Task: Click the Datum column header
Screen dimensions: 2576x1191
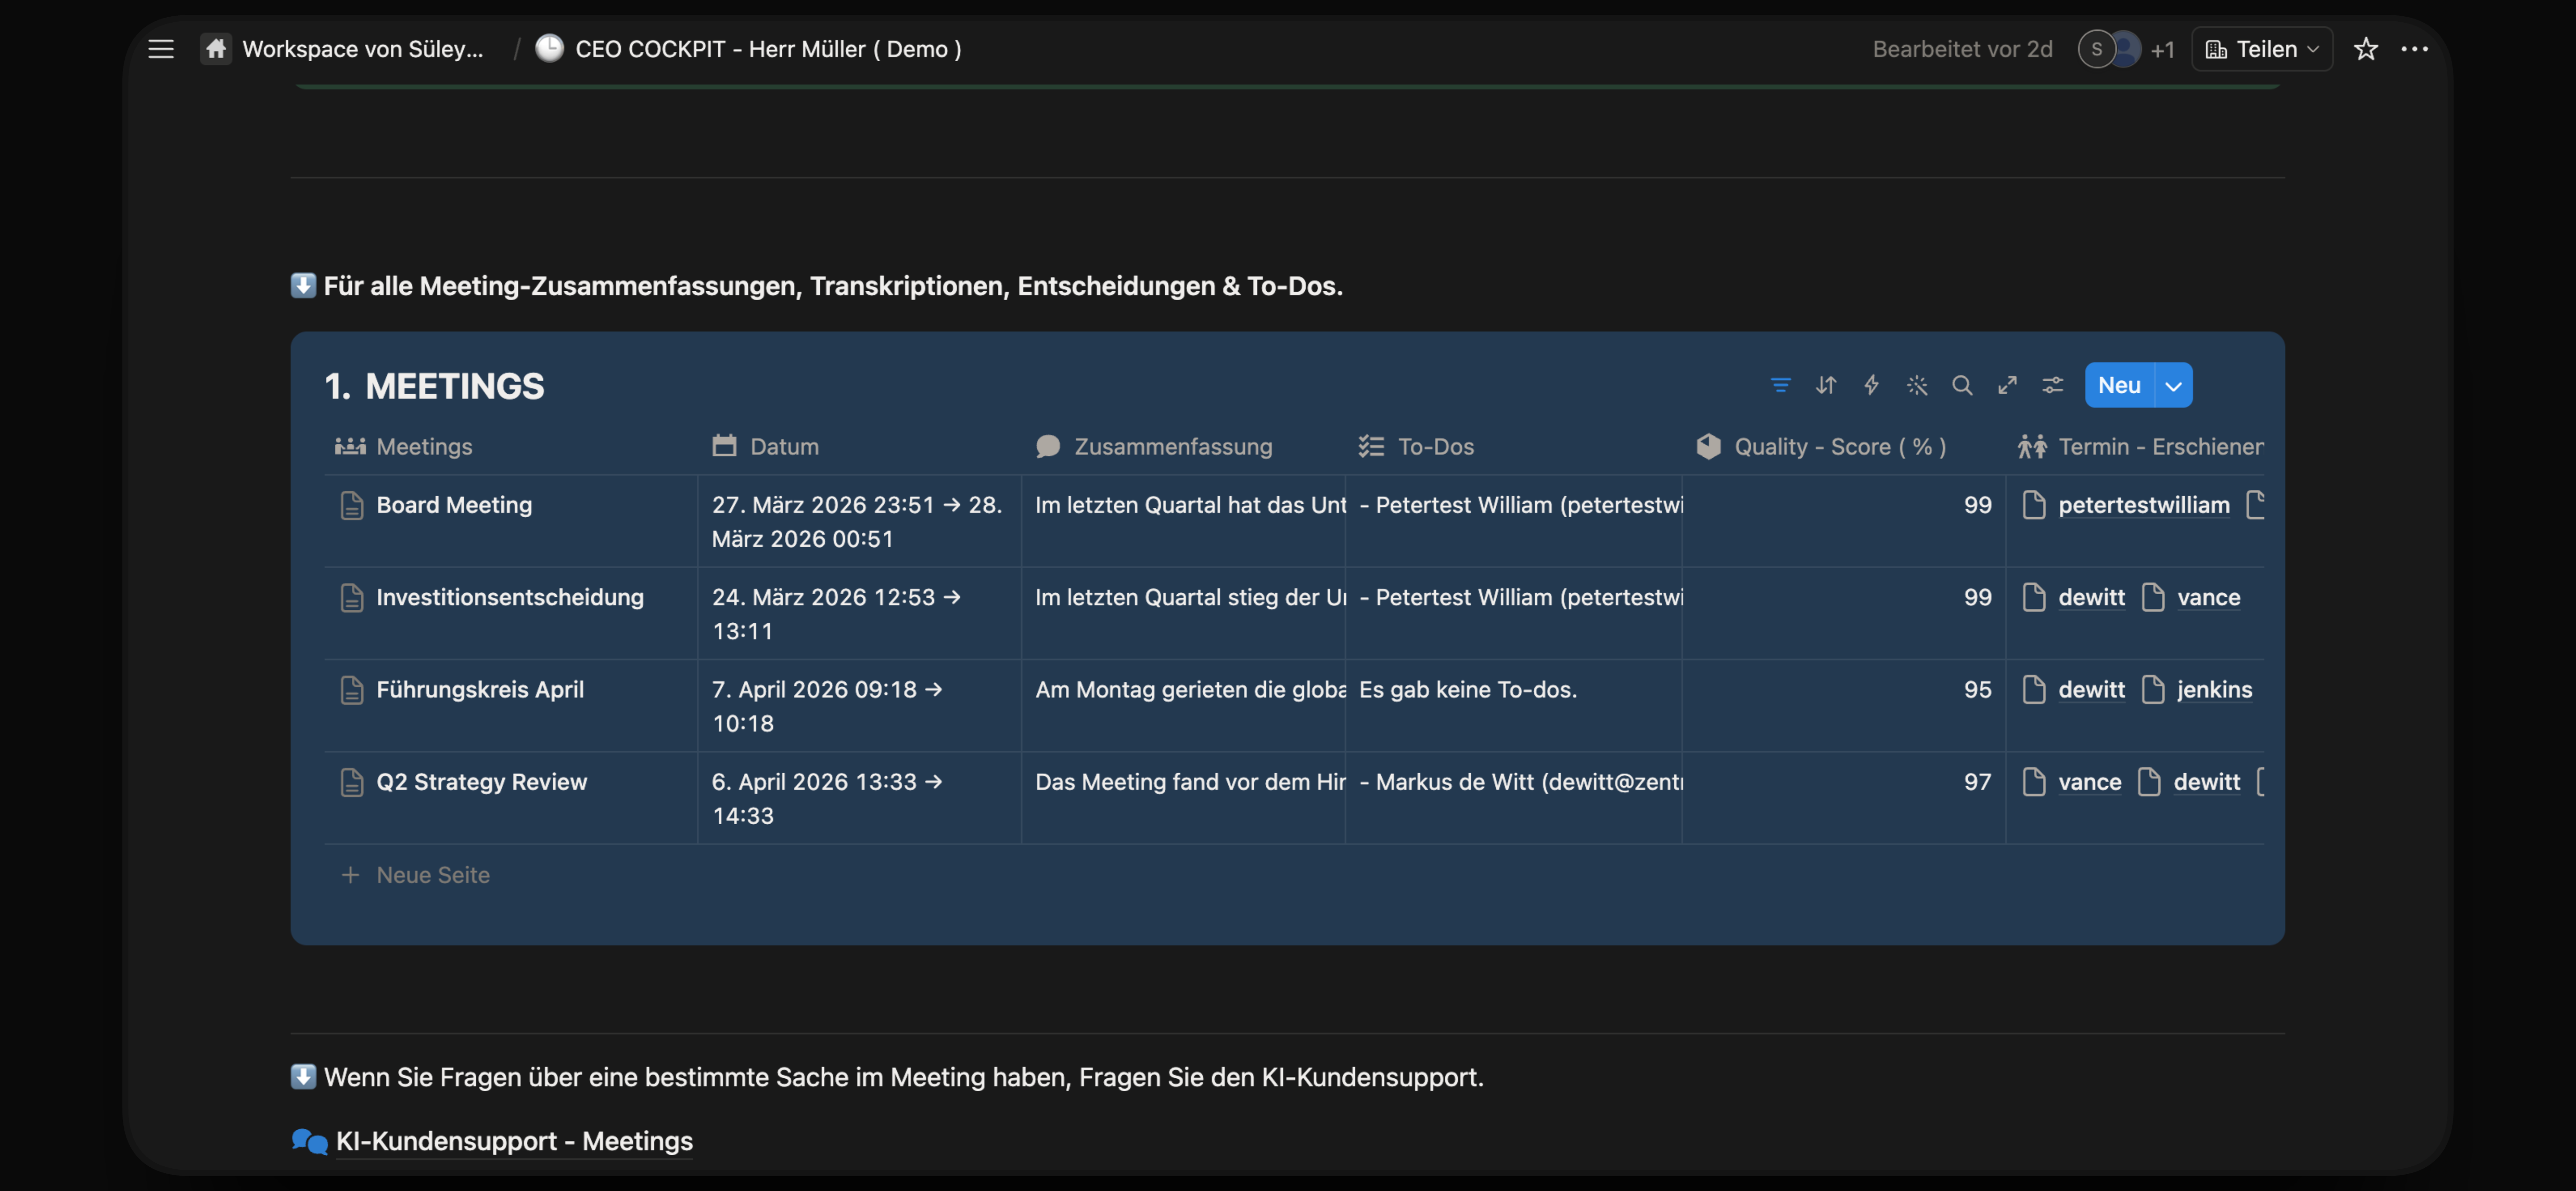Action: (766, 447)
